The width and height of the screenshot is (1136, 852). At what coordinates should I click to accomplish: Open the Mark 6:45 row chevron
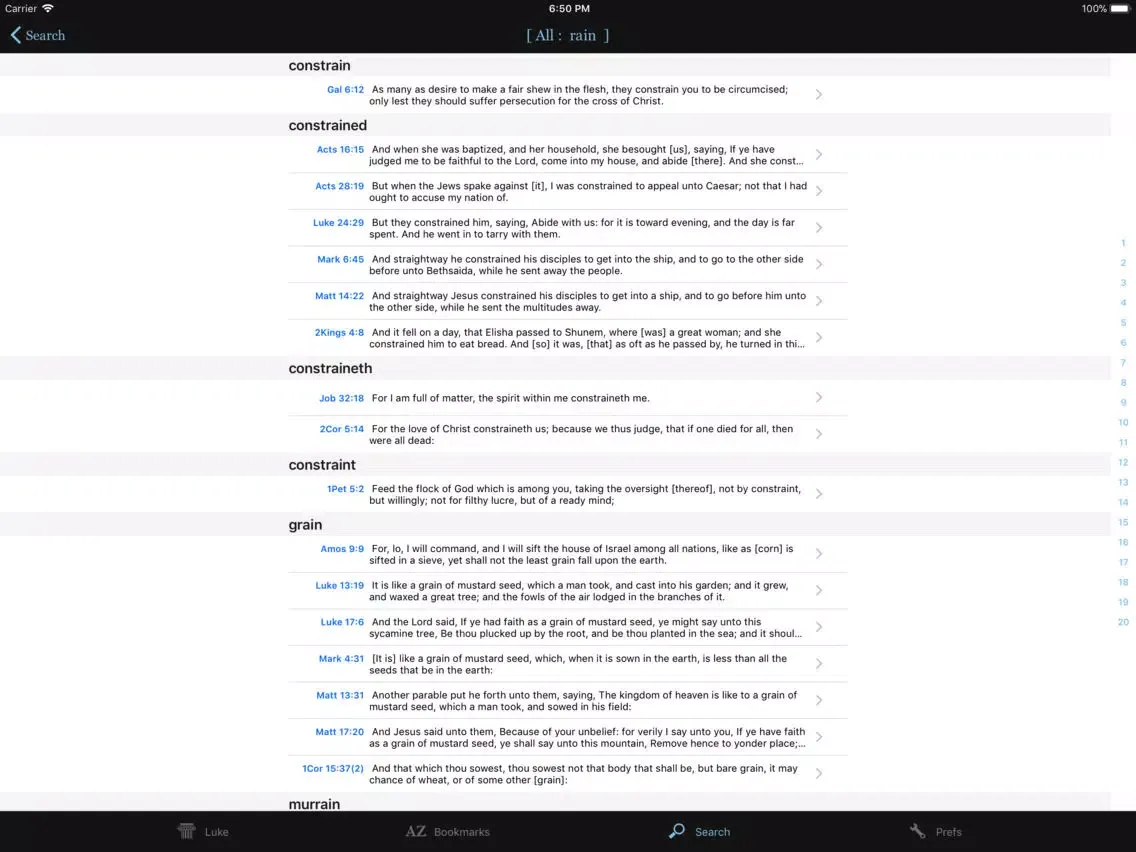coord(819,264)
